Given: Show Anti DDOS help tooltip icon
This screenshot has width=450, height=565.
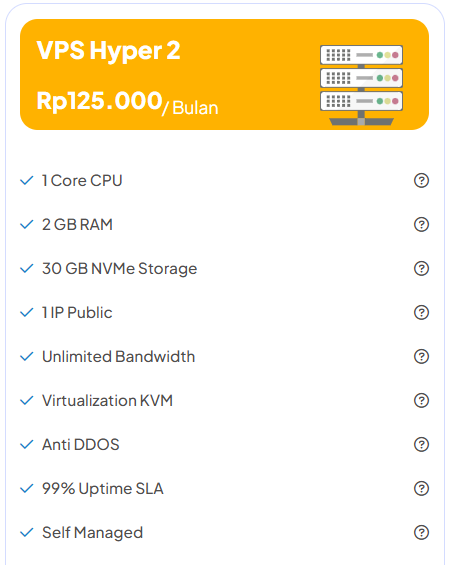Looking at the screenshot, I should tap(421, 444).
